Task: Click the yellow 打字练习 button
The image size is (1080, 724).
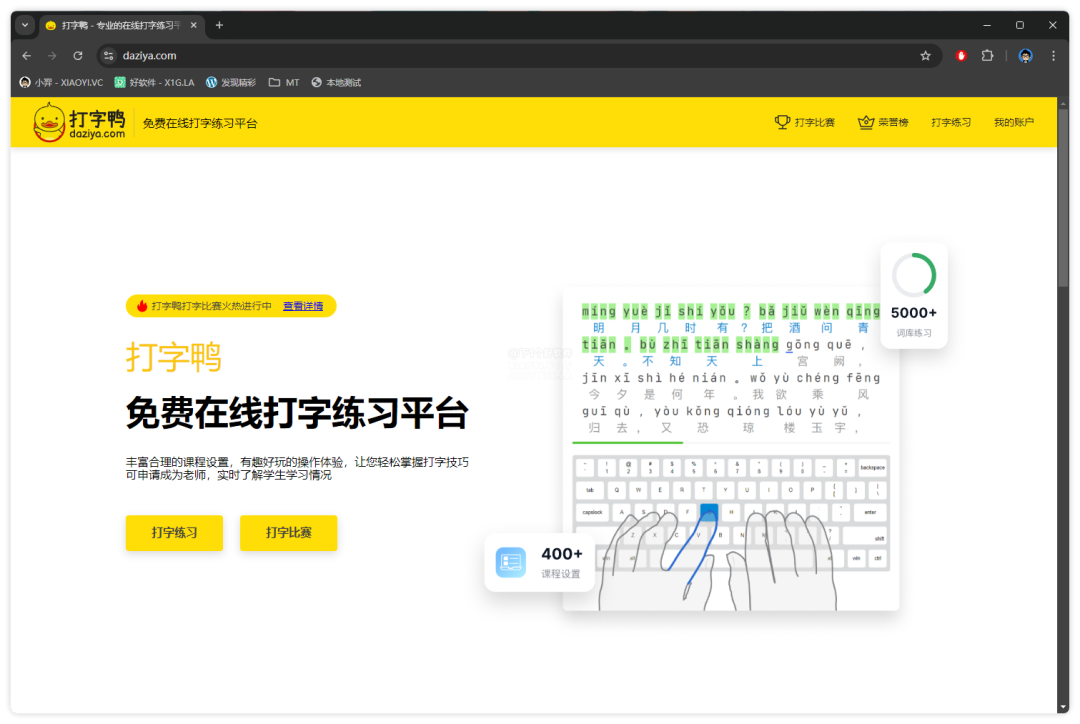Action: (x=174, y=532)
